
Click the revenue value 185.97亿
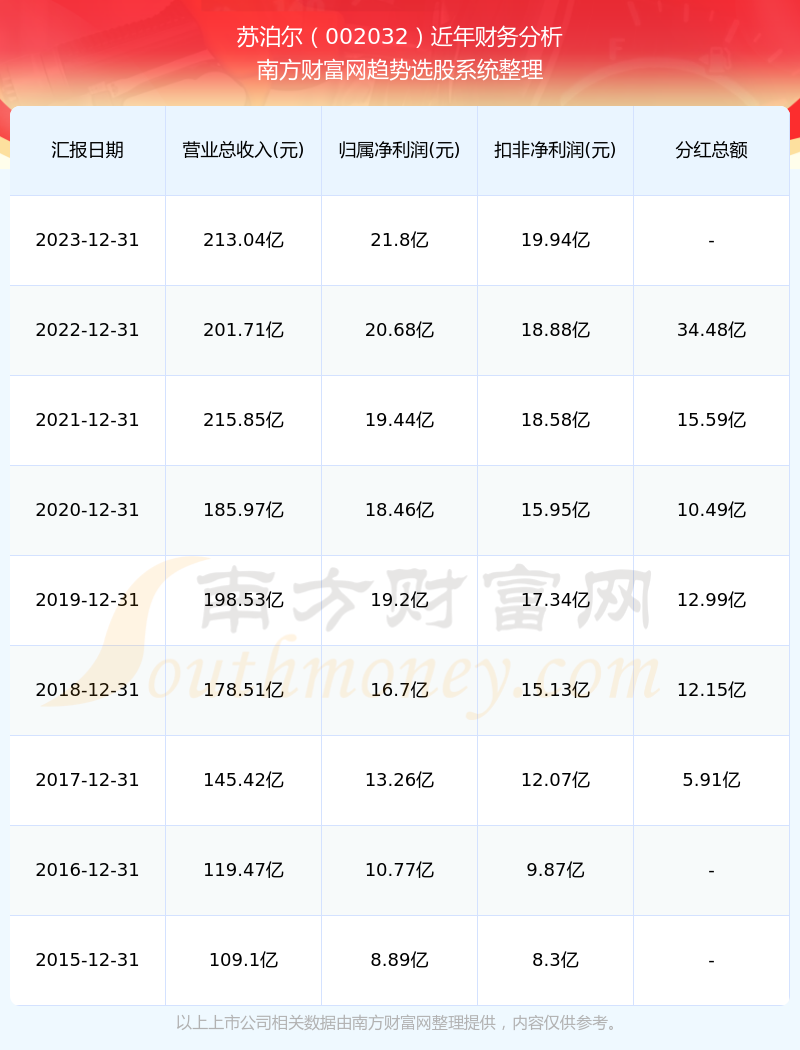(244, 510)
